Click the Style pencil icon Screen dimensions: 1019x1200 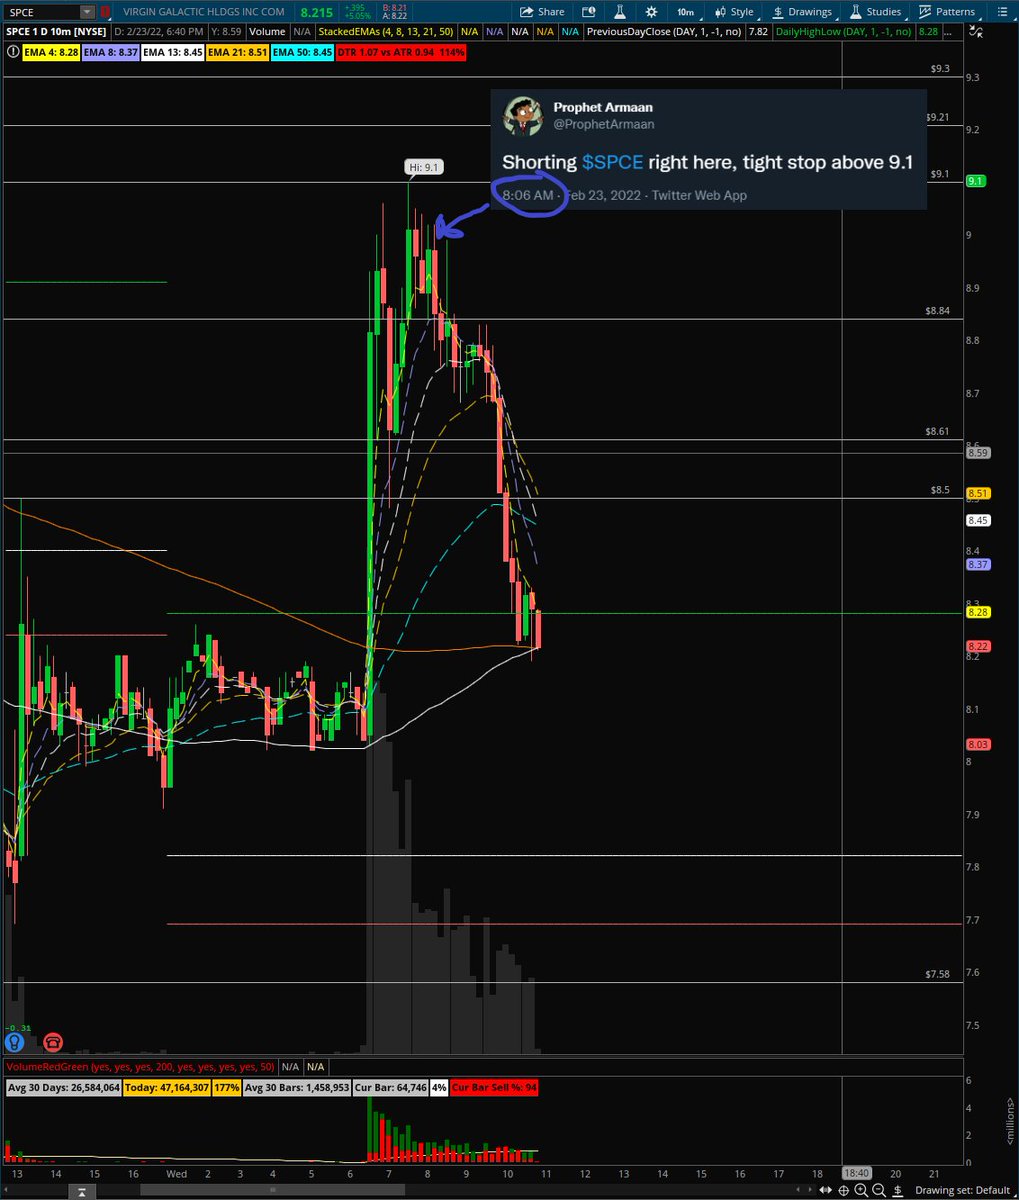pyautogui.click(x=718, y=12)
